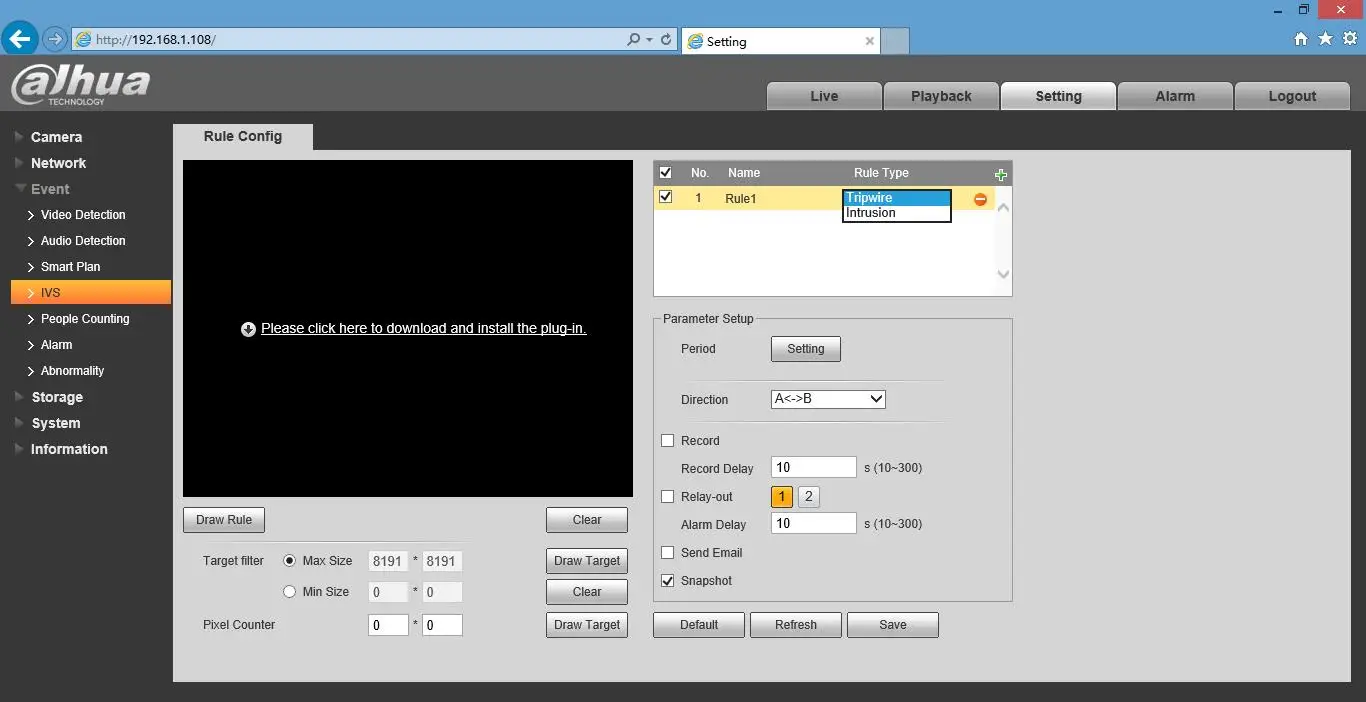The image size is (1366, 702).
Task: Enable the Relay-out checkbox
Action: point(668,497)
